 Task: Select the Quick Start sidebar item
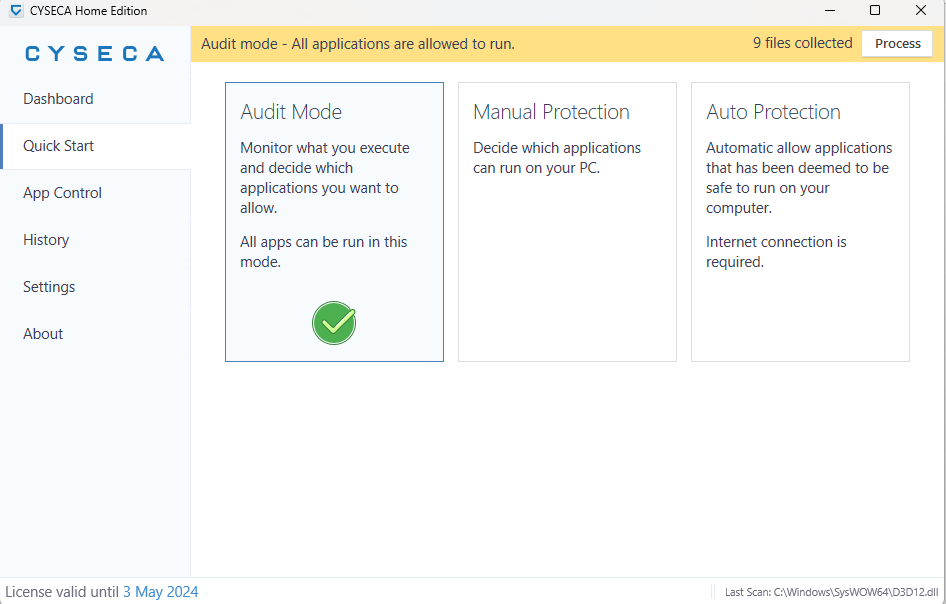coord(95,146)
